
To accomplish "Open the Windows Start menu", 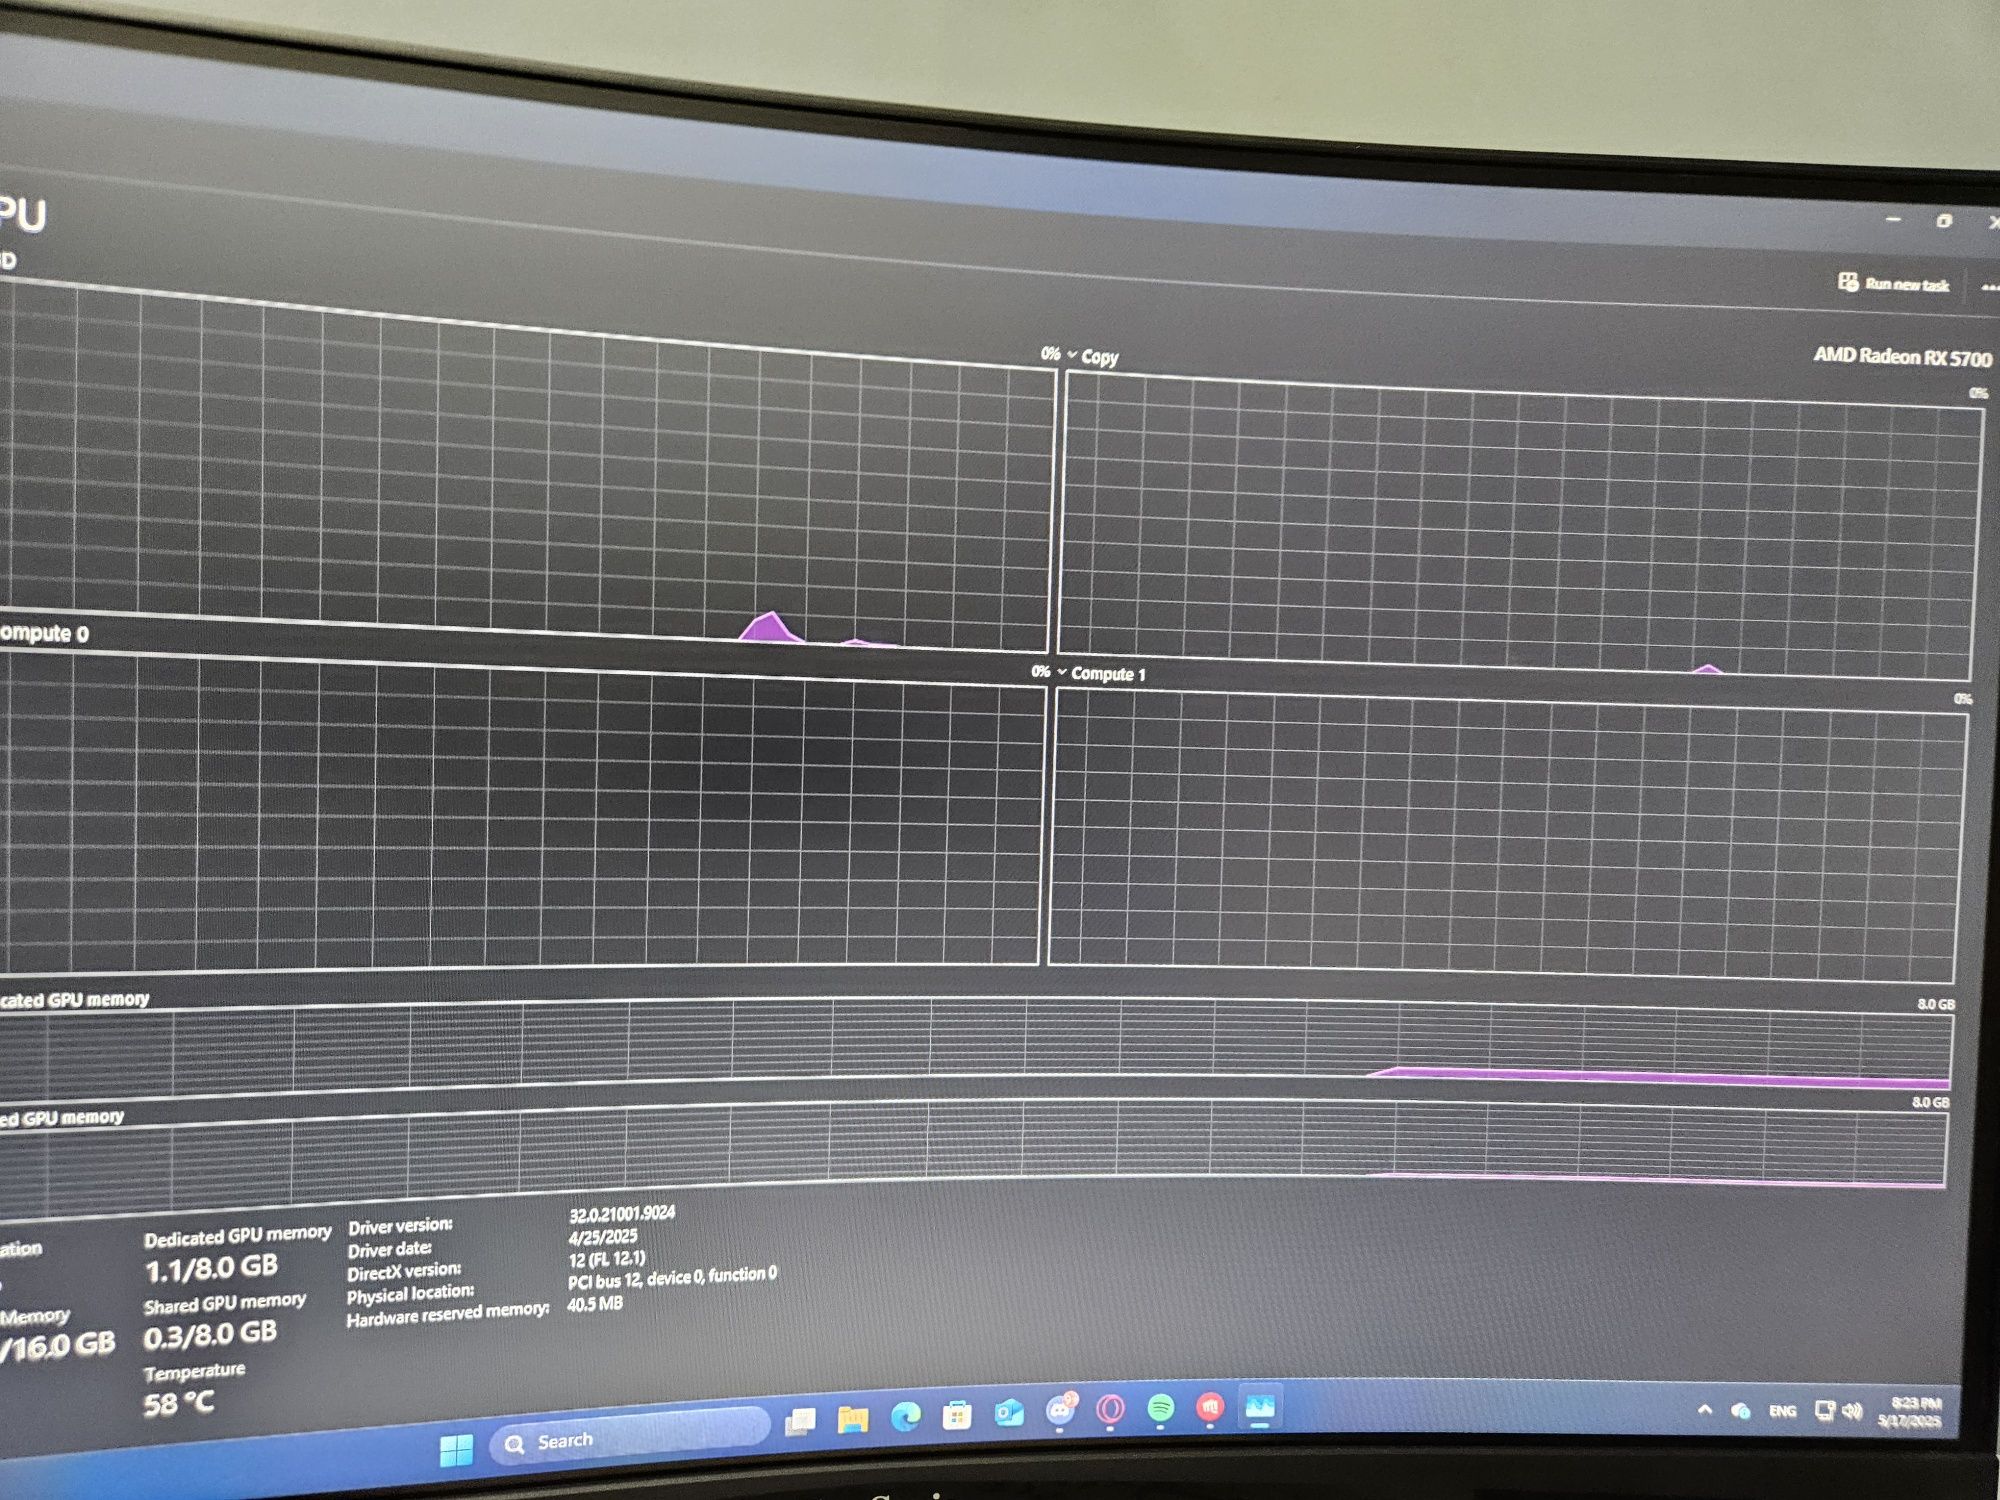I will (x=457, y=1448).
